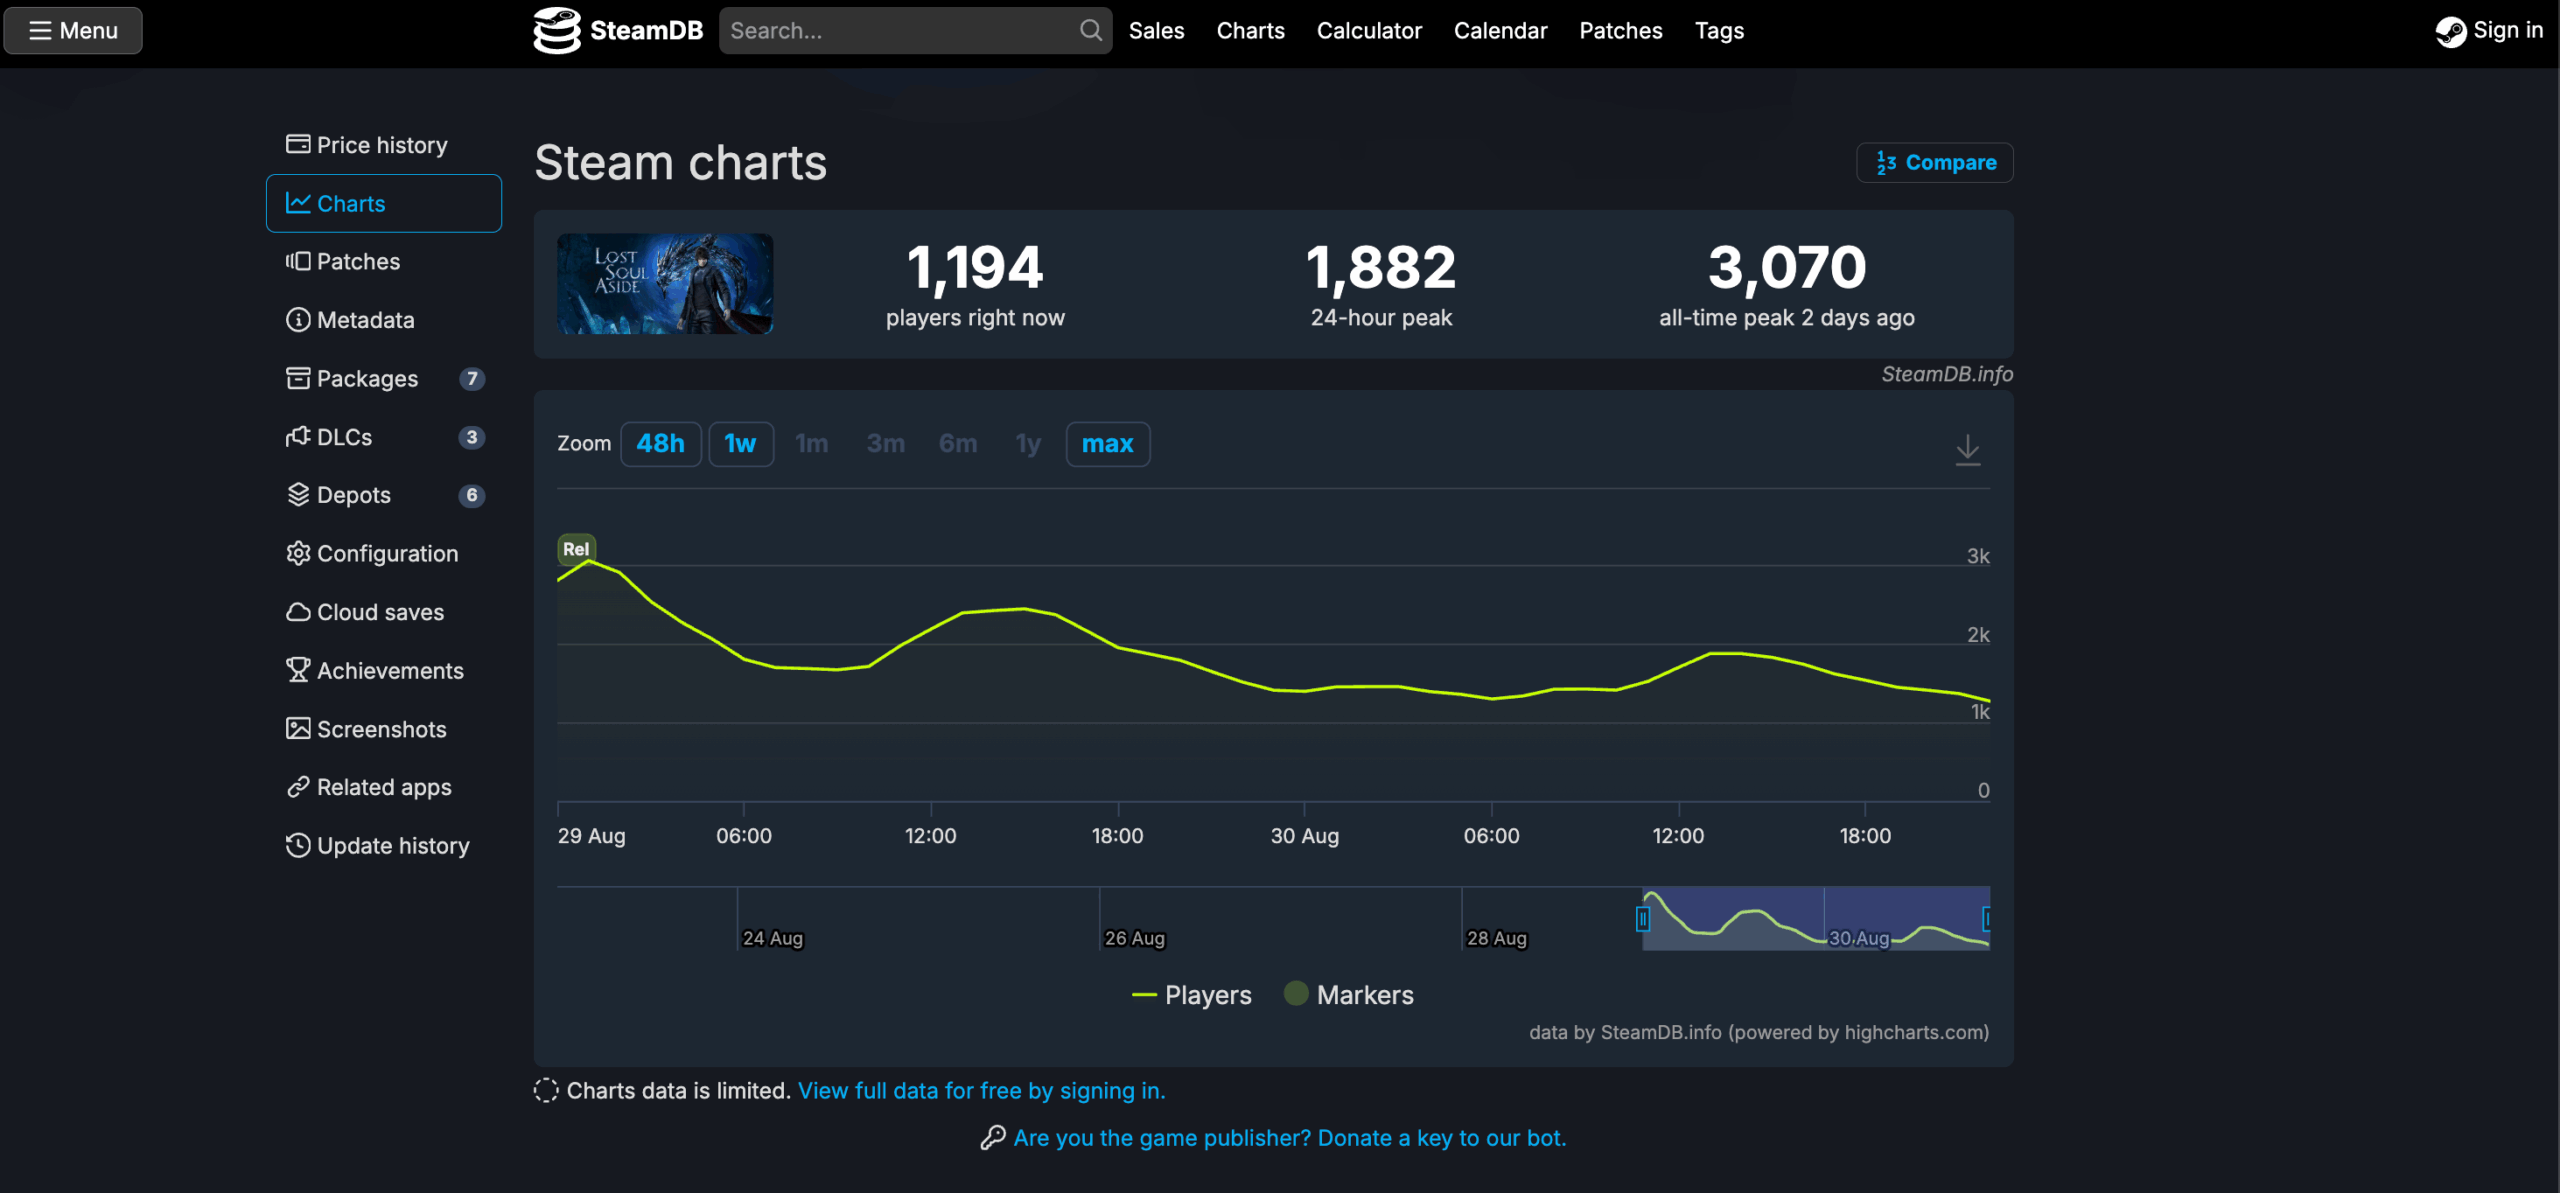Click the 3,070 all-time peak value
Viewport: 2560px width, 1193px height.
[x=1787, y=268]
